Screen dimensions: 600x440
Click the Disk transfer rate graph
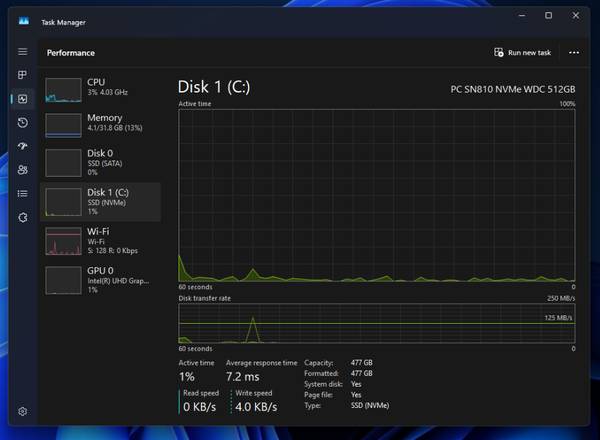click(x=376, y=323)
